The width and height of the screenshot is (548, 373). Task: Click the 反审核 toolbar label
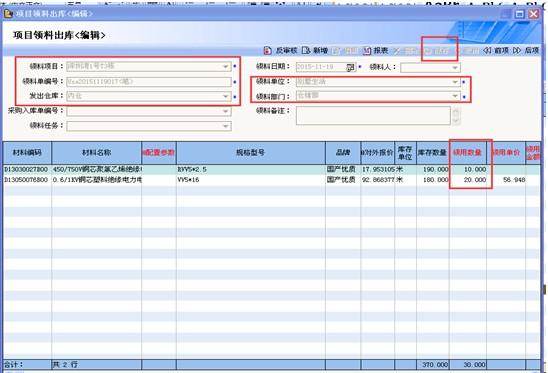[x=286, y=51]
